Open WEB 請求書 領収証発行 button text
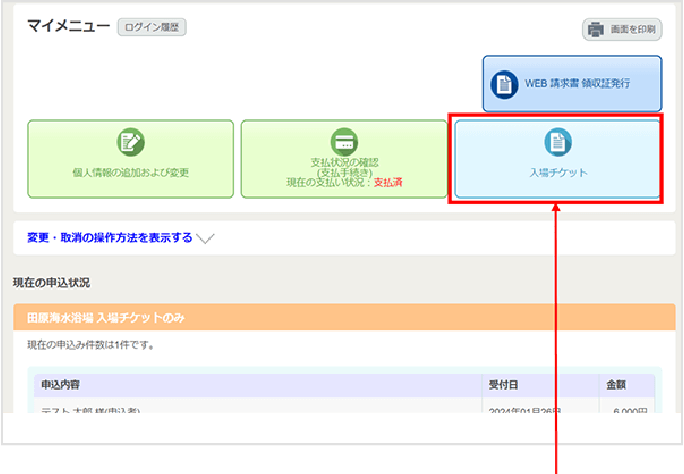This screenshot has width=684, height=474. point(578,84)
